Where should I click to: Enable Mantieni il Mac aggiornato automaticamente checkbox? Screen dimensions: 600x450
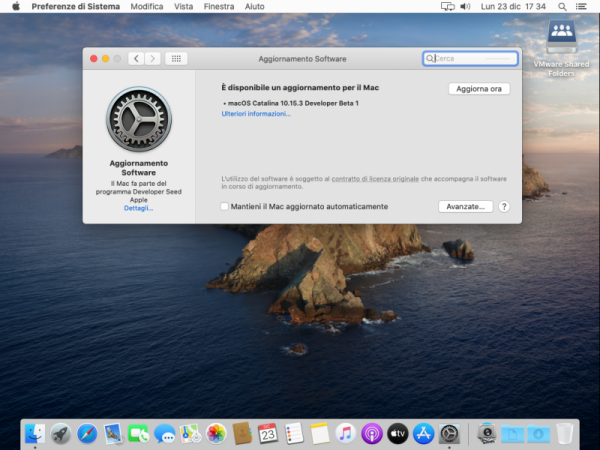coord(225,207)
